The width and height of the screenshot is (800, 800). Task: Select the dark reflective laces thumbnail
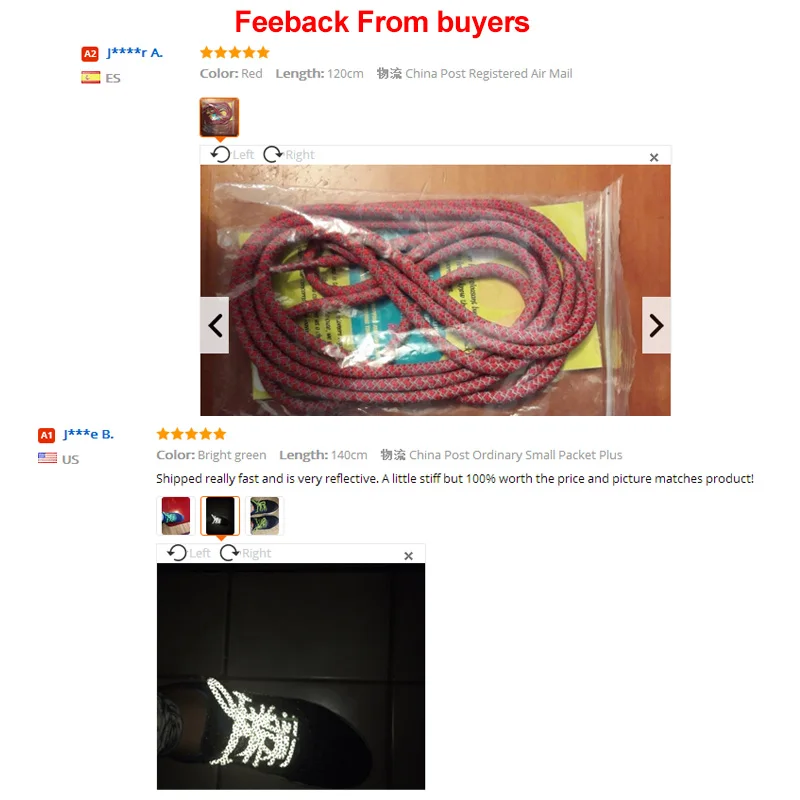[x=220, y=516]
